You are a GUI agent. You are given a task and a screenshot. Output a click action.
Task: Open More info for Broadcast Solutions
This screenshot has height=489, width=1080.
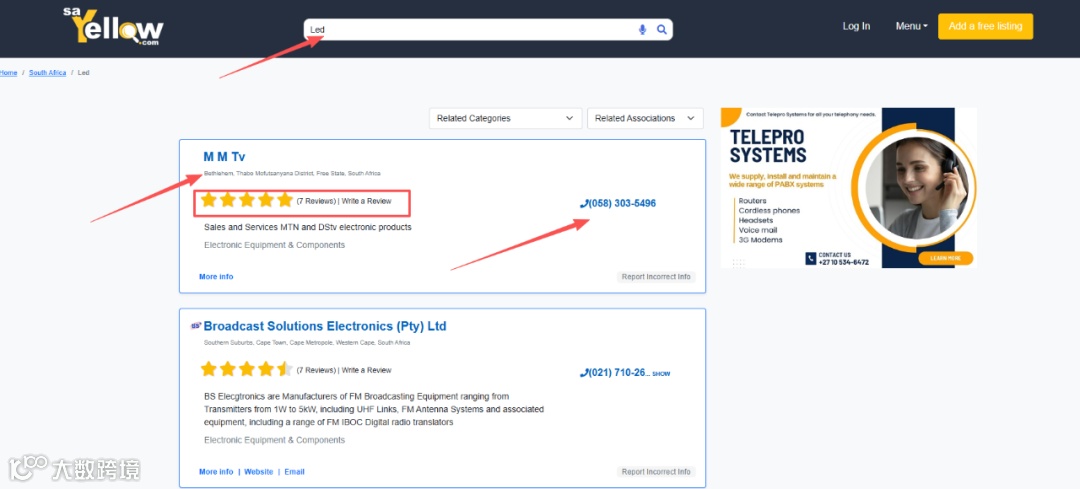216,472
